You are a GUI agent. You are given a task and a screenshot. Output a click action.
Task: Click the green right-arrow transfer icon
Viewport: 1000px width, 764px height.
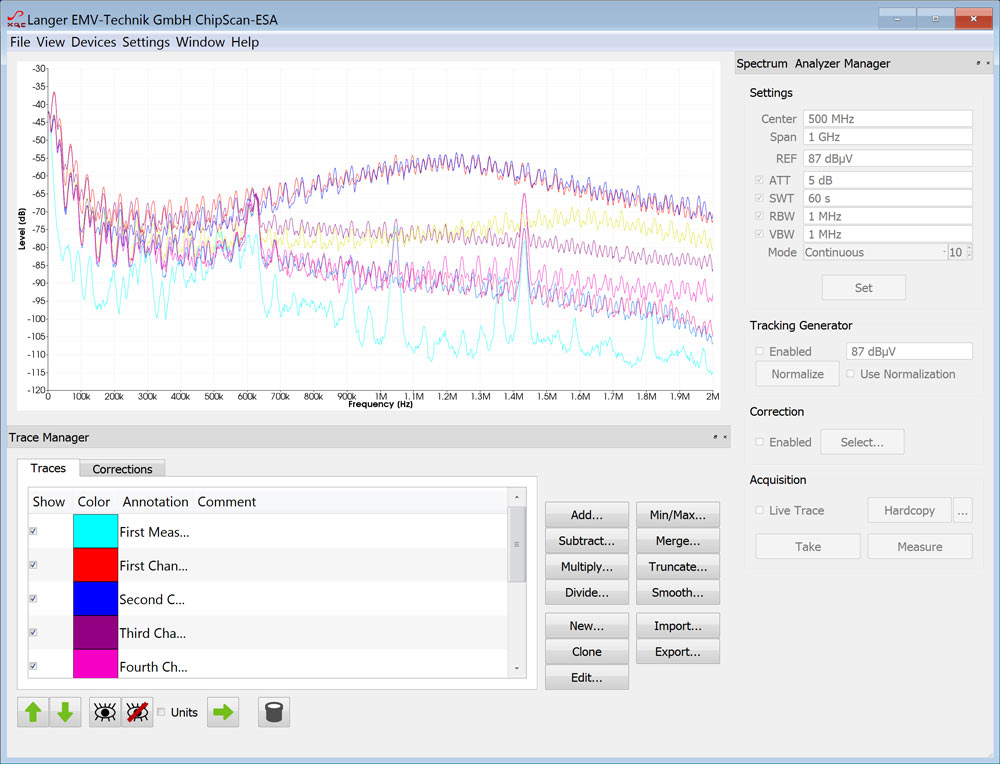[222, 712]
